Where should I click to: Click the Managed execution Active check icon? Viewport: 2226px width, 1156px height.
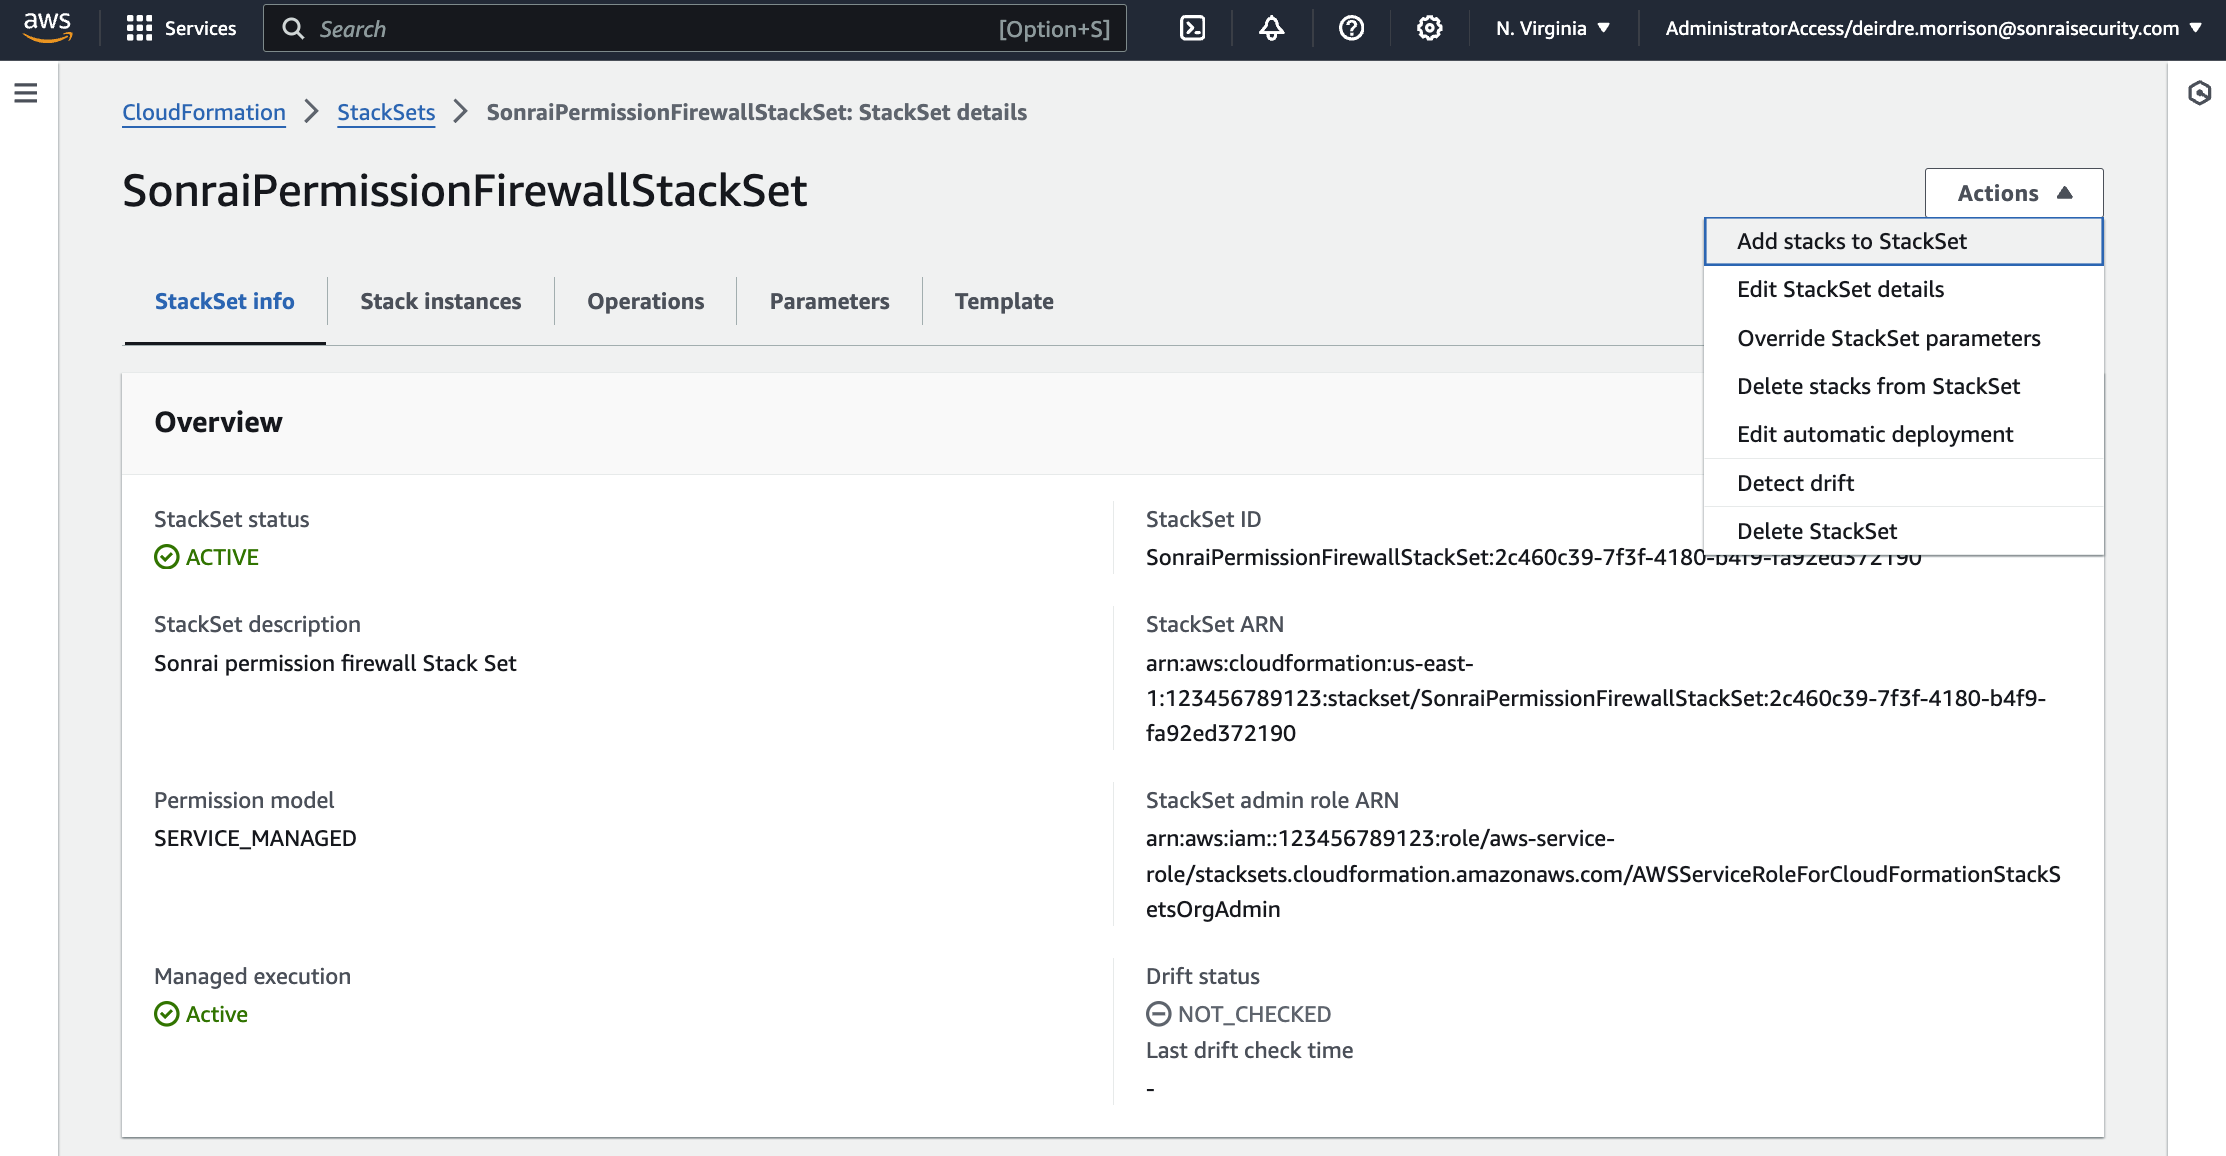(x=166, y=1014)
